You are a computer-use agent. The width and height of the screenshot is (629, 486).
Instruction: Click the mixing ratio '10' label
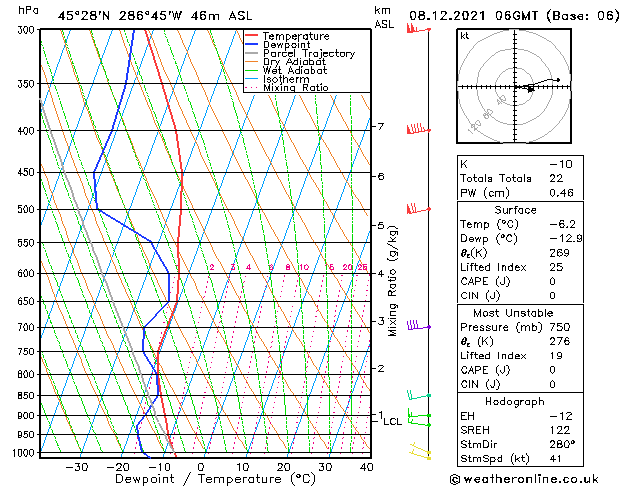[304, 267]
